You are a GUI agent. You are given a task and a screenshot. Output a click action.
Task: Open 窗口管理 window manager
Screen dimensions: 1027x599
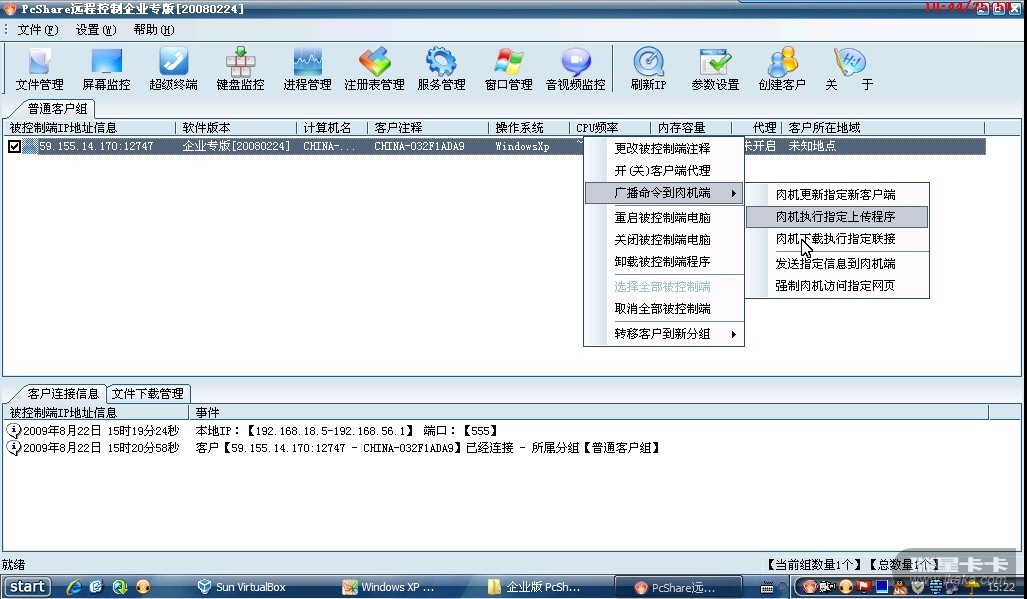508,69
